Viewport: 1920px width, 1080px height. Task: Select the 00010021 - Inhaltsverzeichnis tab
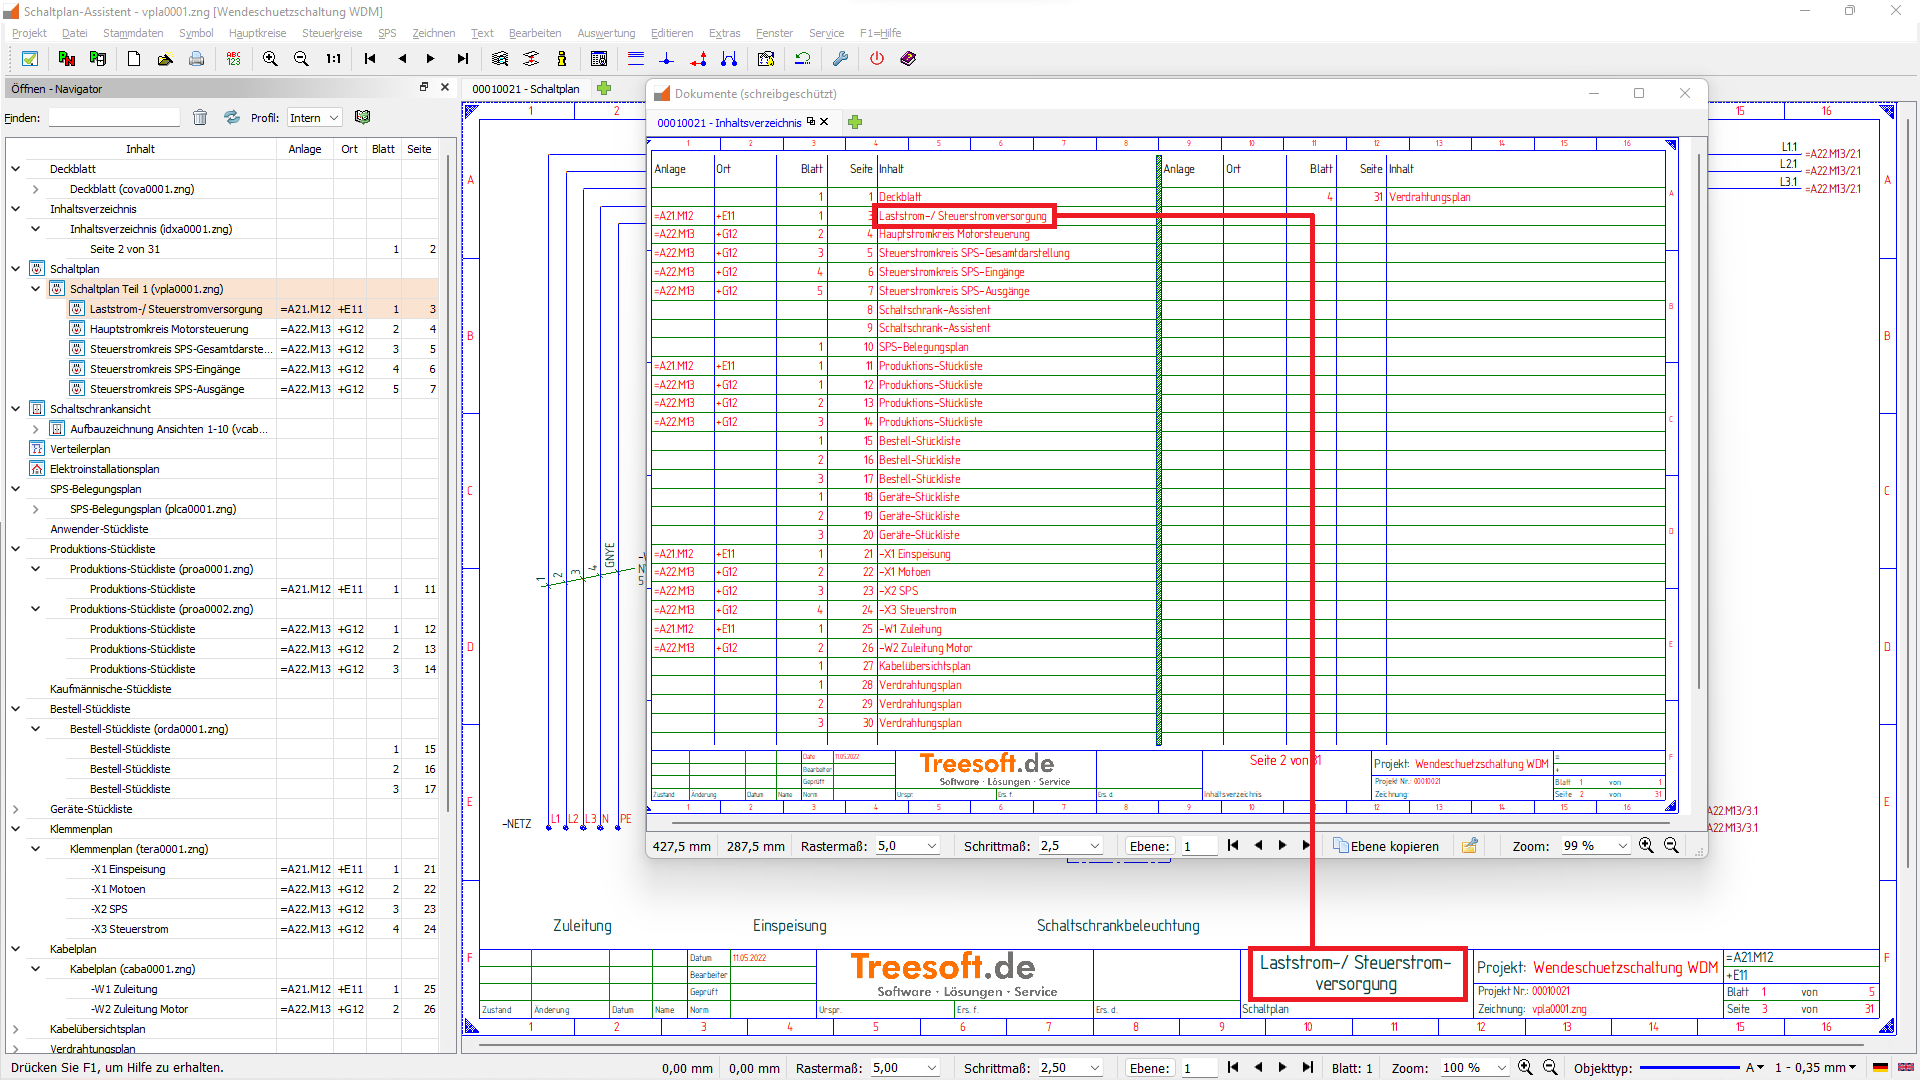tap(729, 123)
